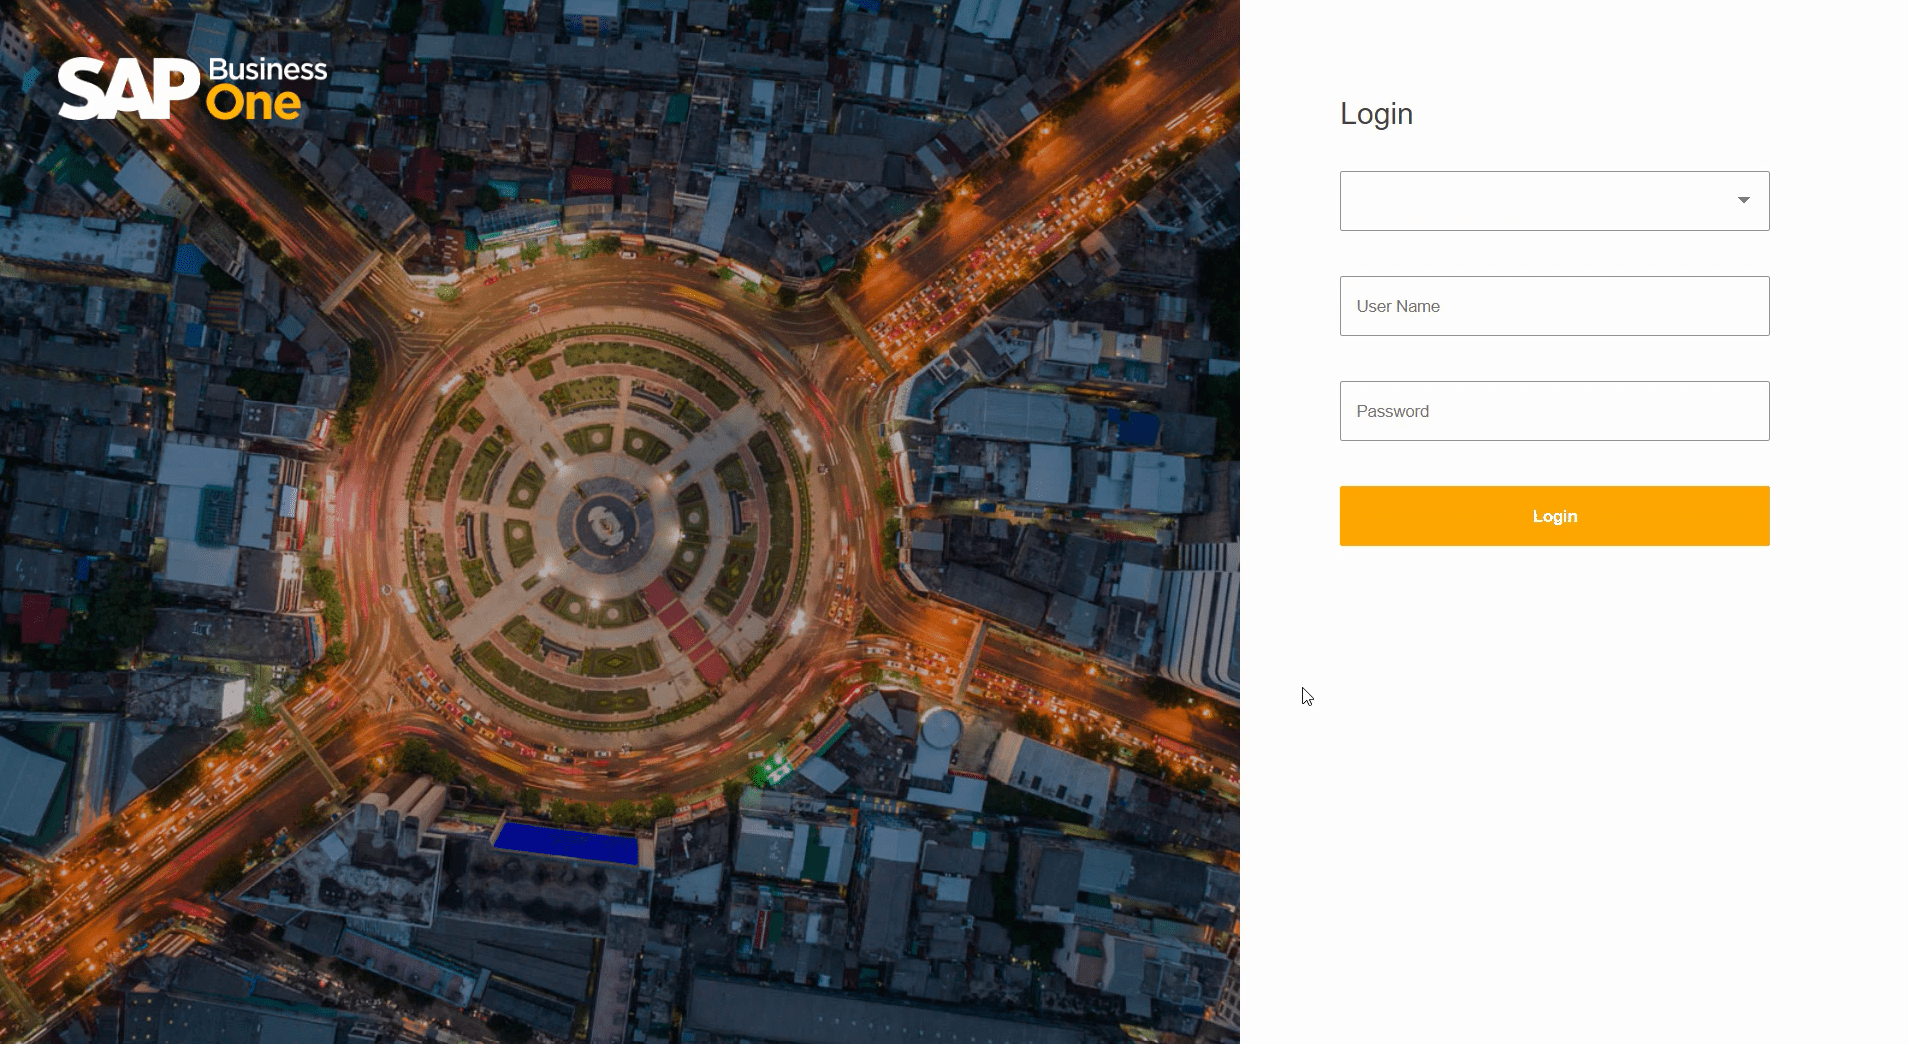Click the bright blue rooftop below roundabout
This screenshot has height=1044, width=1908.
pyautogui.click(x=566, y=843)
